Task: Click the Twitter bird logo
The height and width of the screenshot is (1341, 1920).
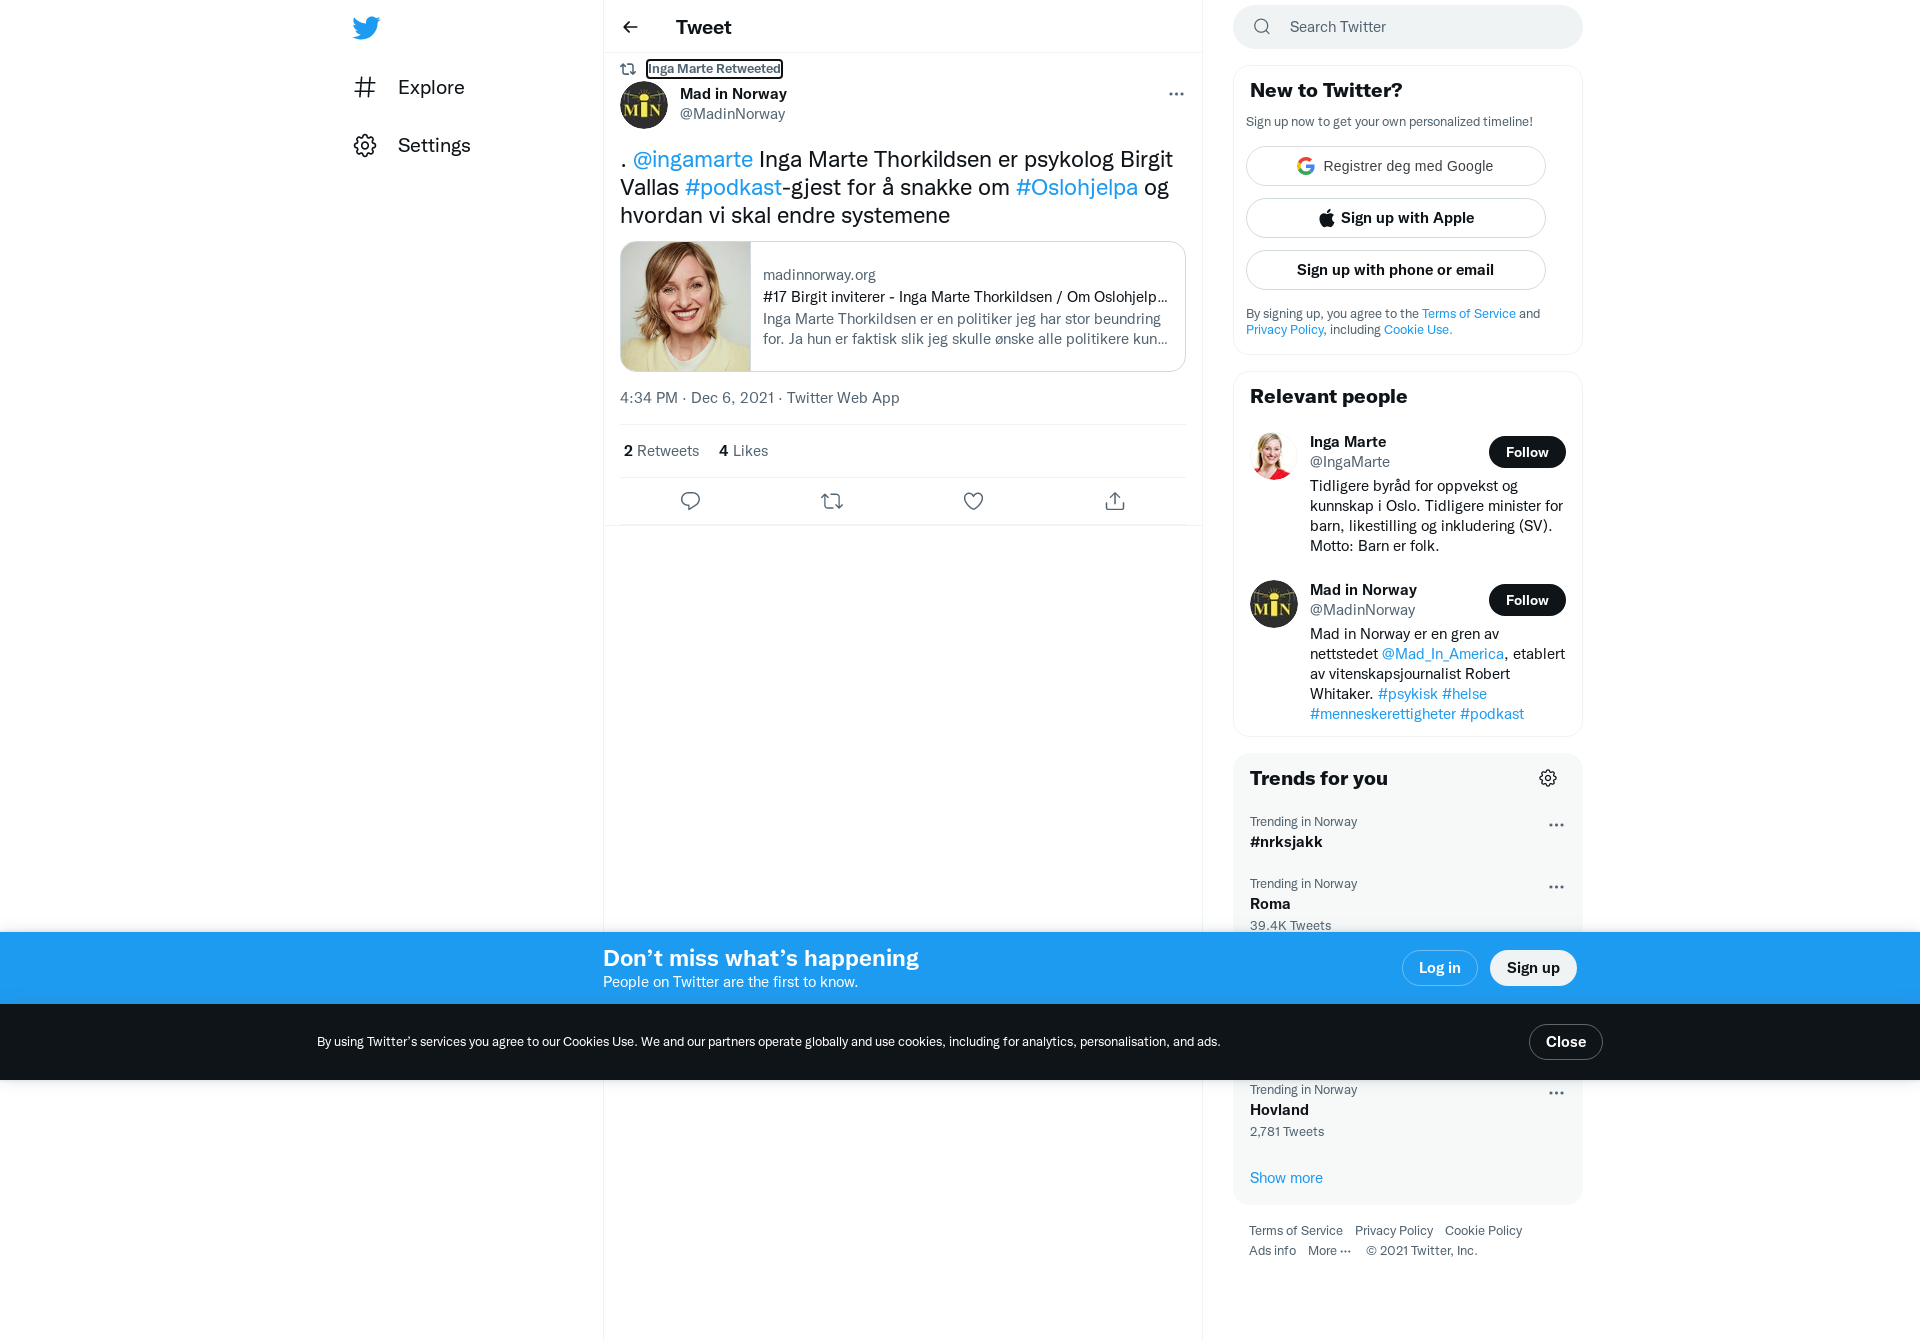Action: (366, 27)
